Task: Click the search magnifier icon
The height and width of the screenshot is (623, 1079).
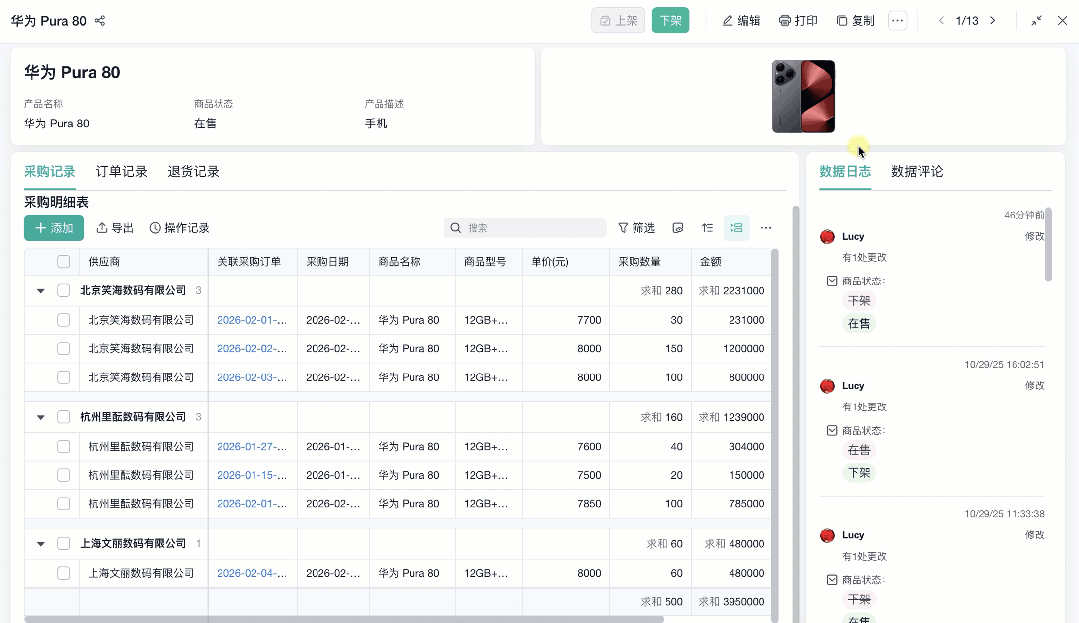Action: (456, 228)
